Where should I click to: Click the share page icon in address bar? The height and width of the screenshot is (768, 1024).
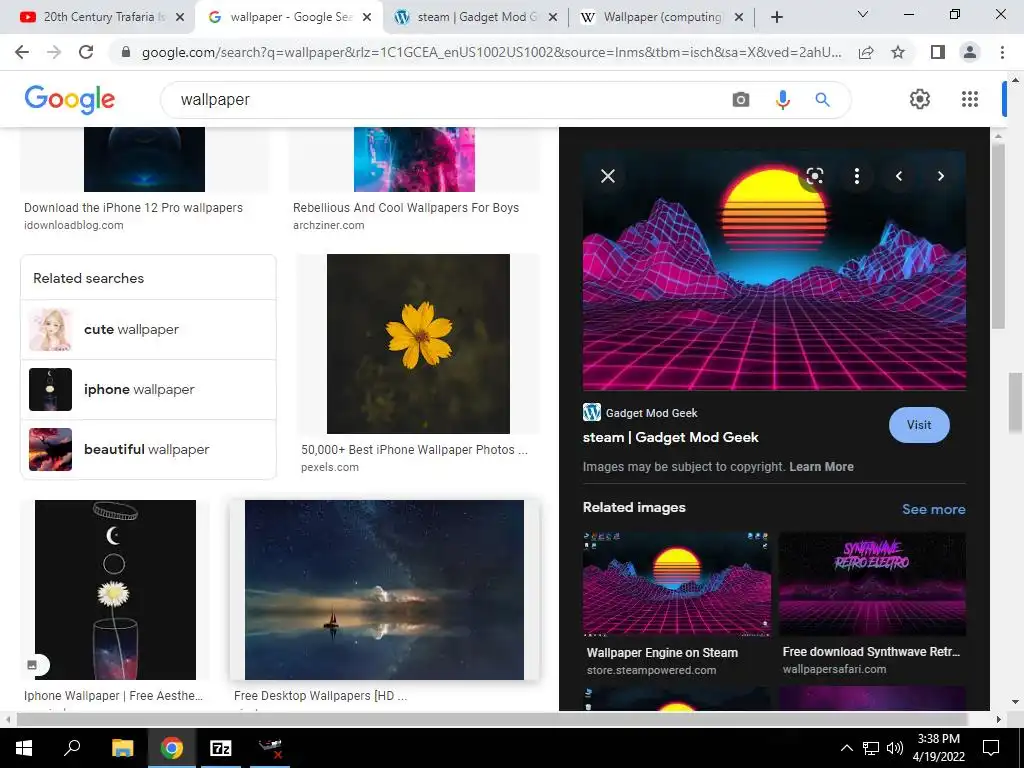pos(866,52)
